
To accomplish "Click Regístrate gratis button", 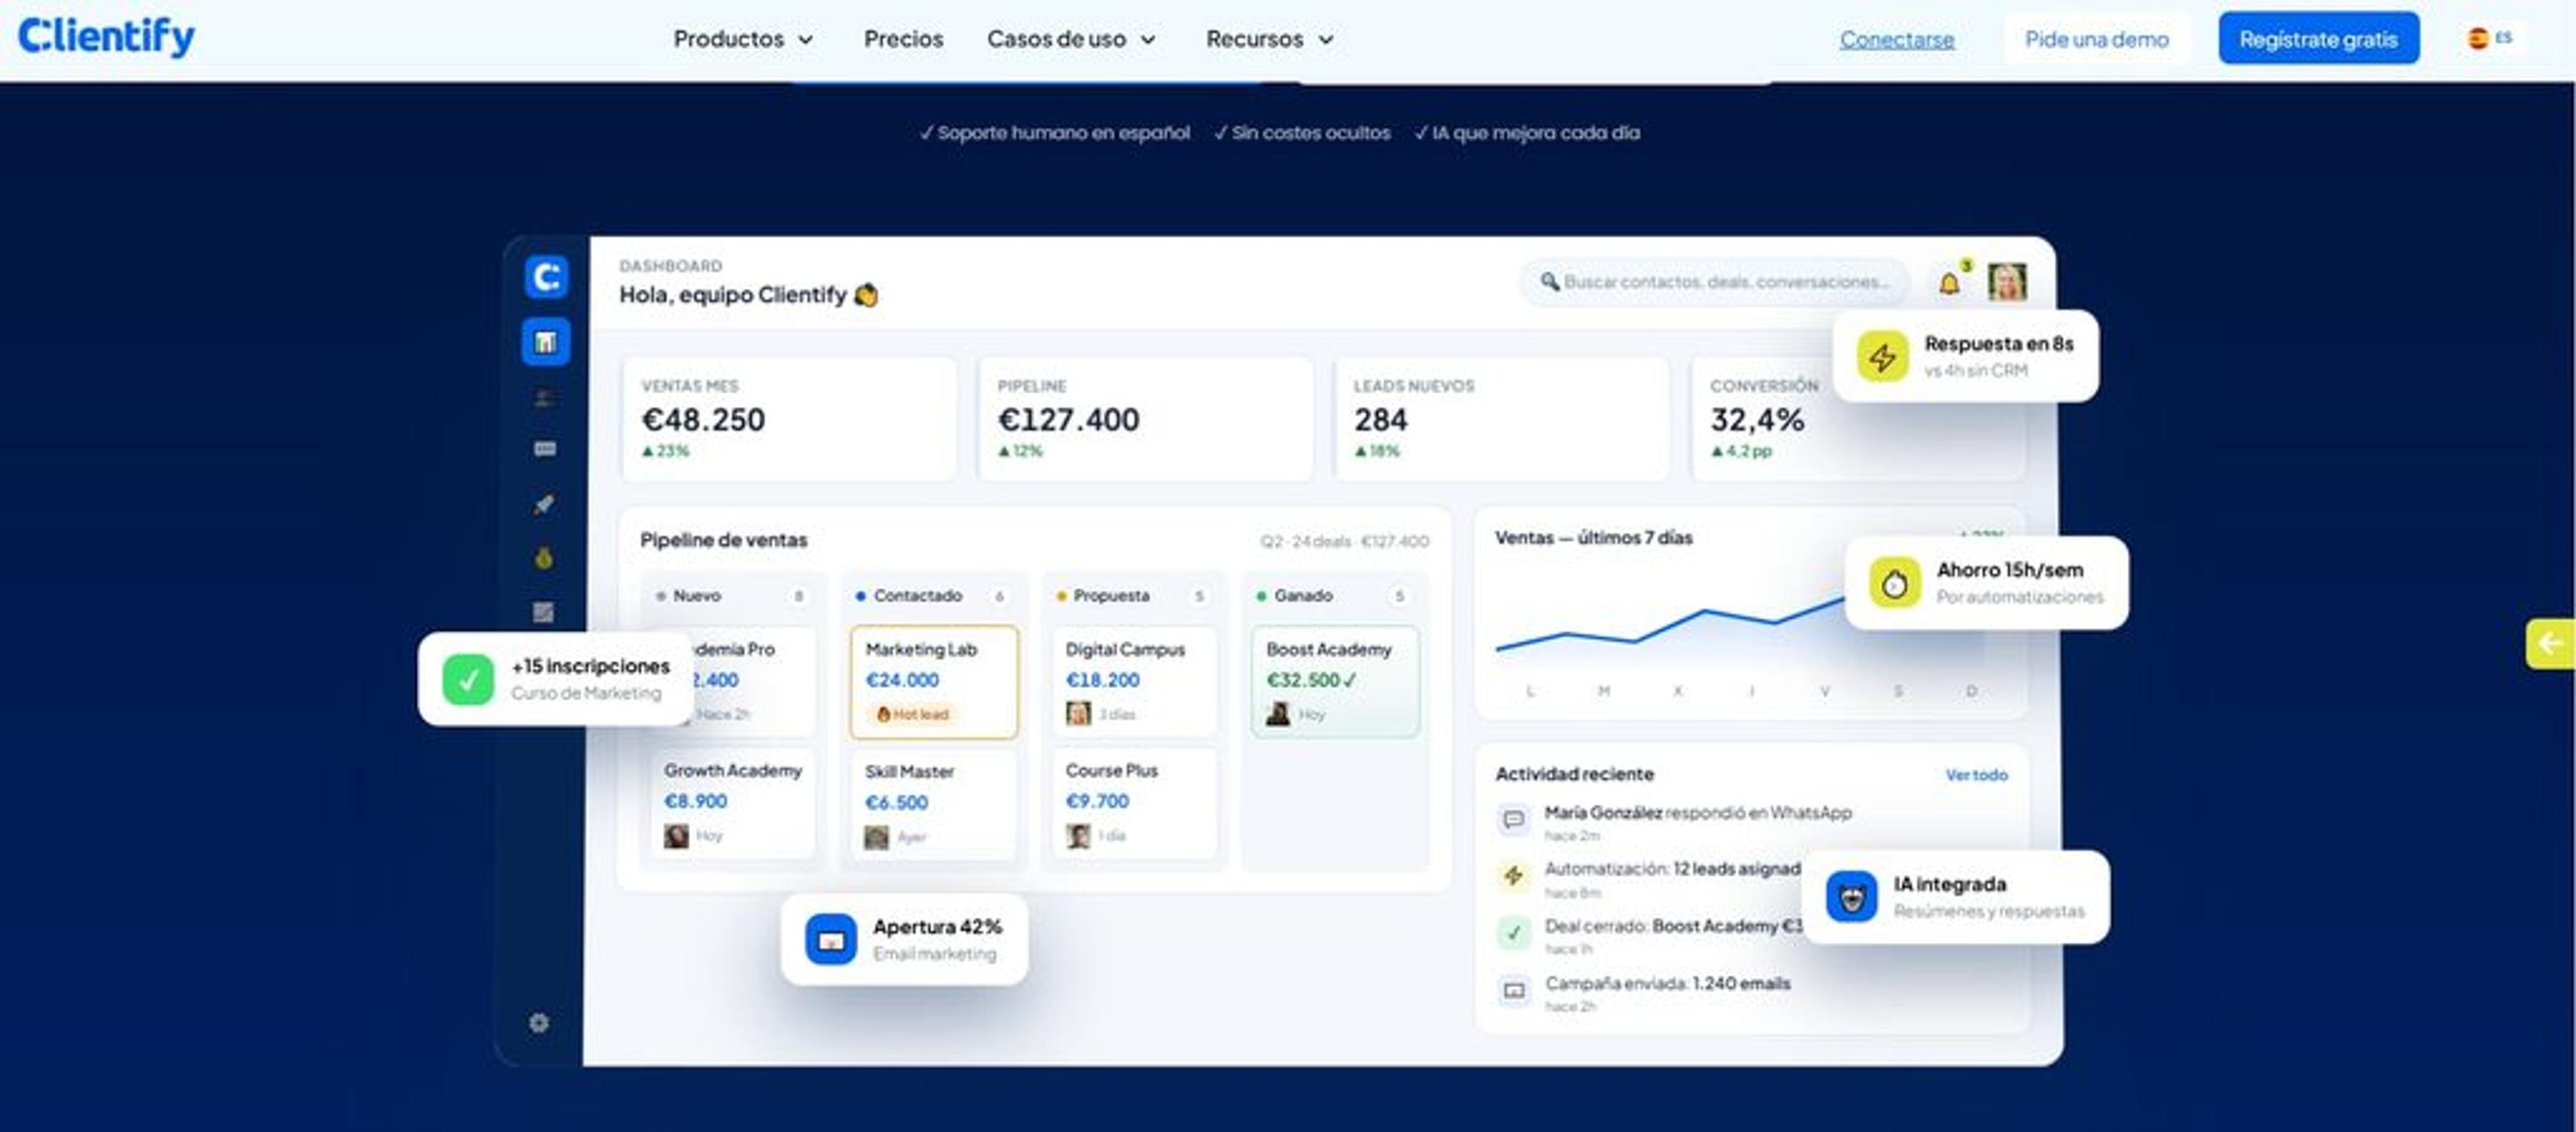I will click(x=2318, y=39).
